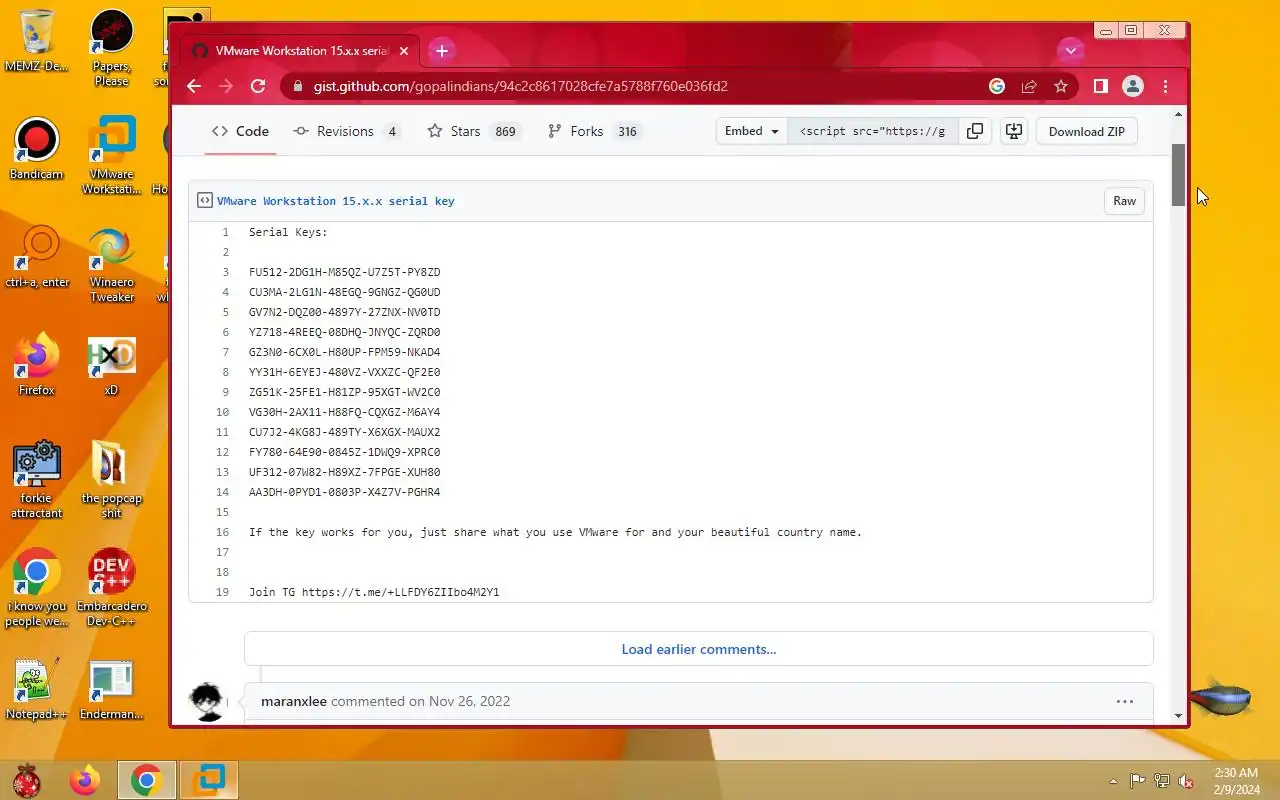Open 'VMware Workstation 15.x.x serial key' file link

click(336, 201)
